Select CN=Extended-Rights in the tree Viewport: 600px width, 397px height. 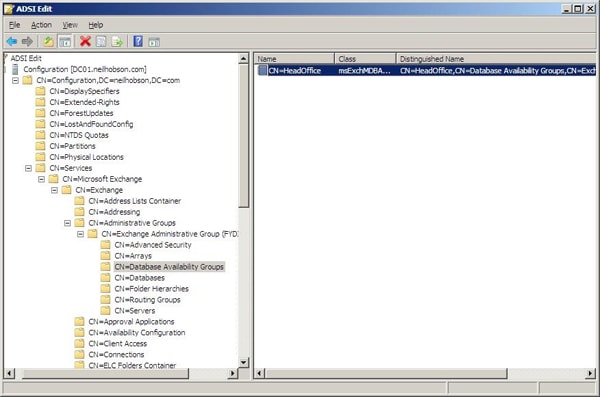(x=85, y=102)
